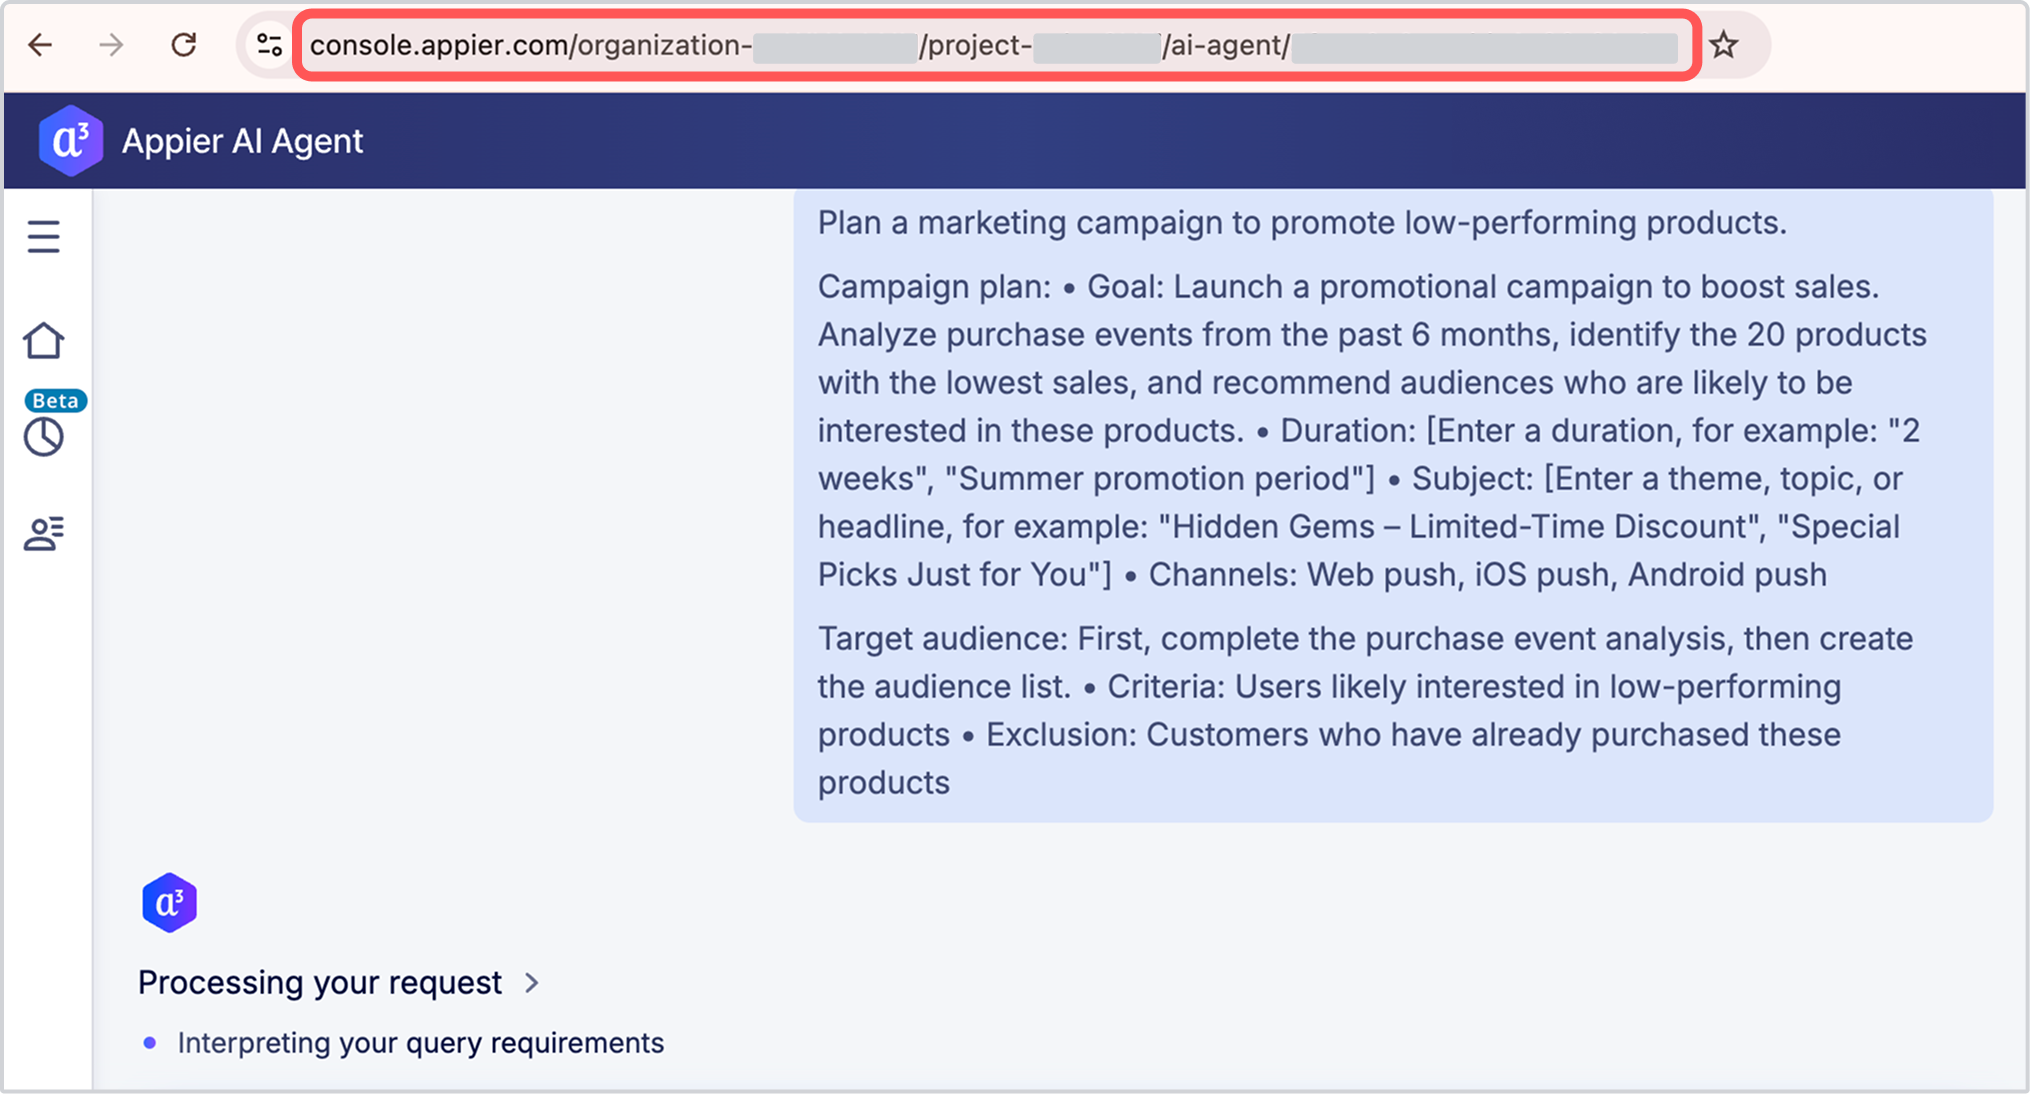This screenshot has height=1094, width=2030.
Task: Click the Interpreting your query requirements step
Action: click(x=420, y=1043)
